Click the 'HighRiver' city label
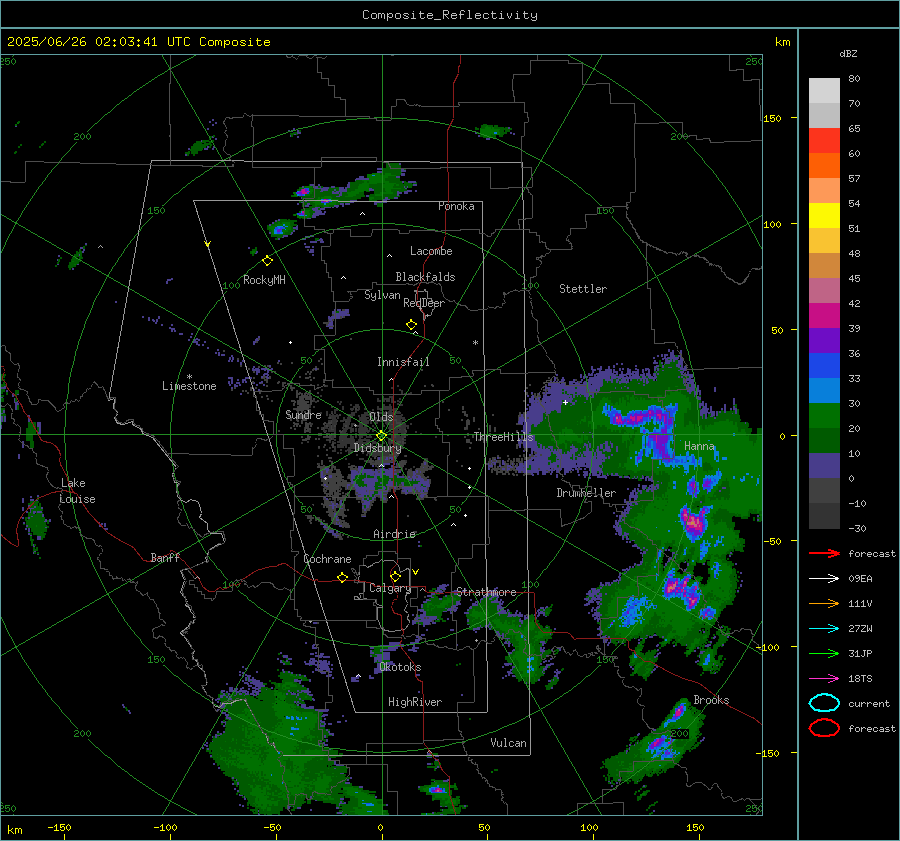The image size is (900, 841). click(415, 702)
